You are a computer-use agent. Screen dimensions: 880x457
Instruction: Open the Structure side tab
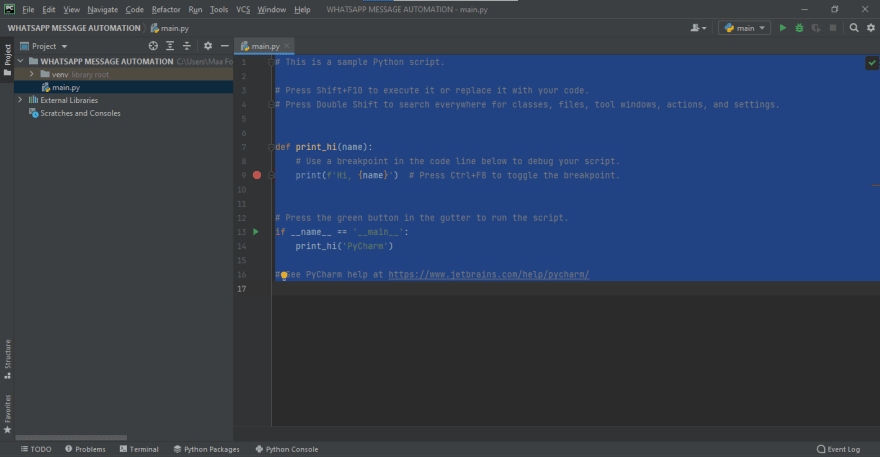coord(7,359)
